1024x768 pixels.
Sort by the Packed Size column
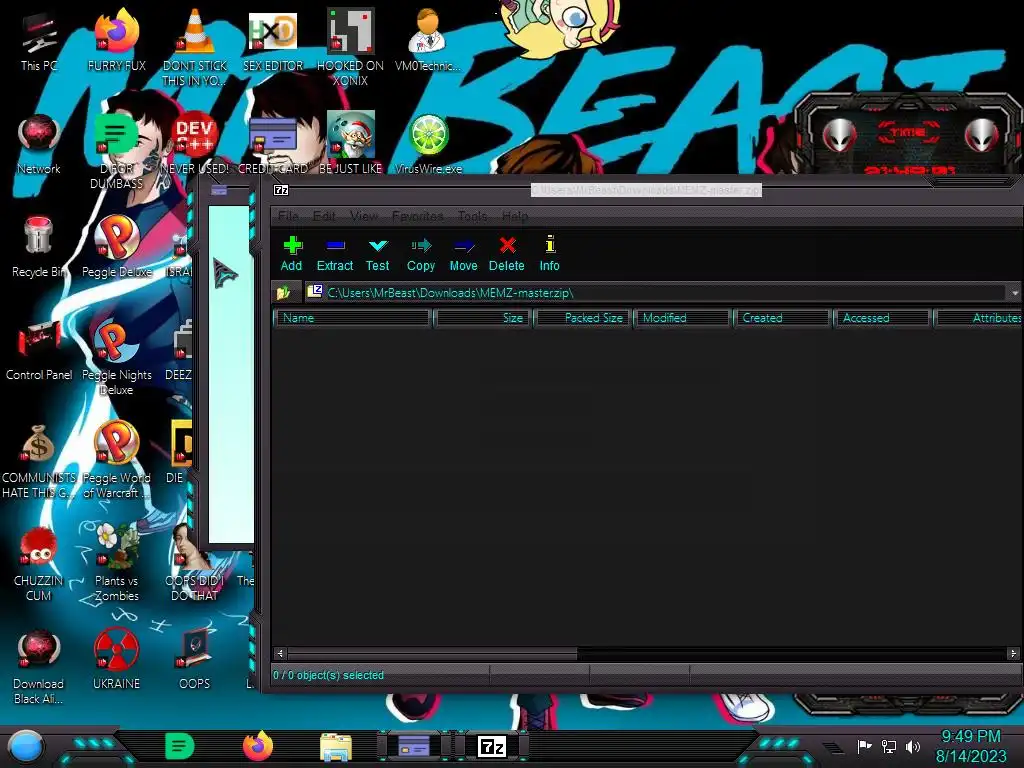(583, 318)
